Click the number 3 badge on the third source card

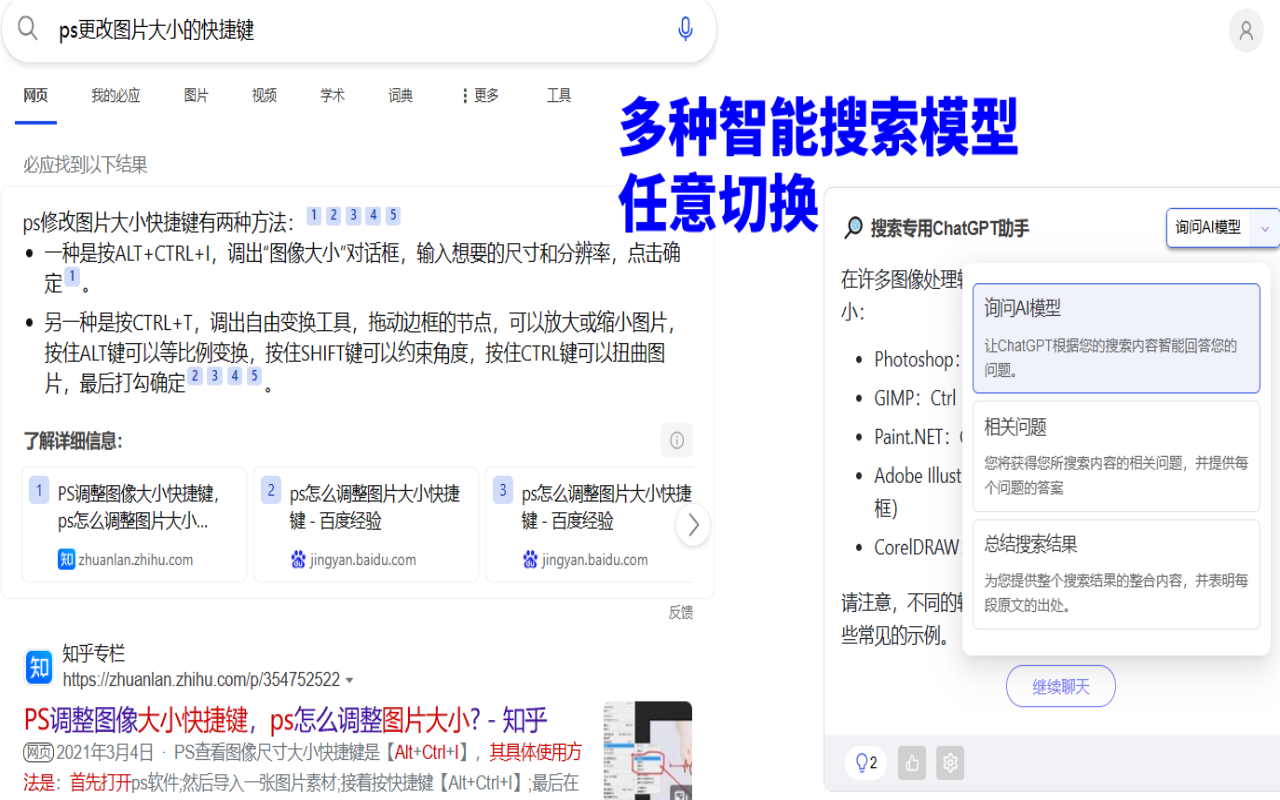coord(503,490)
